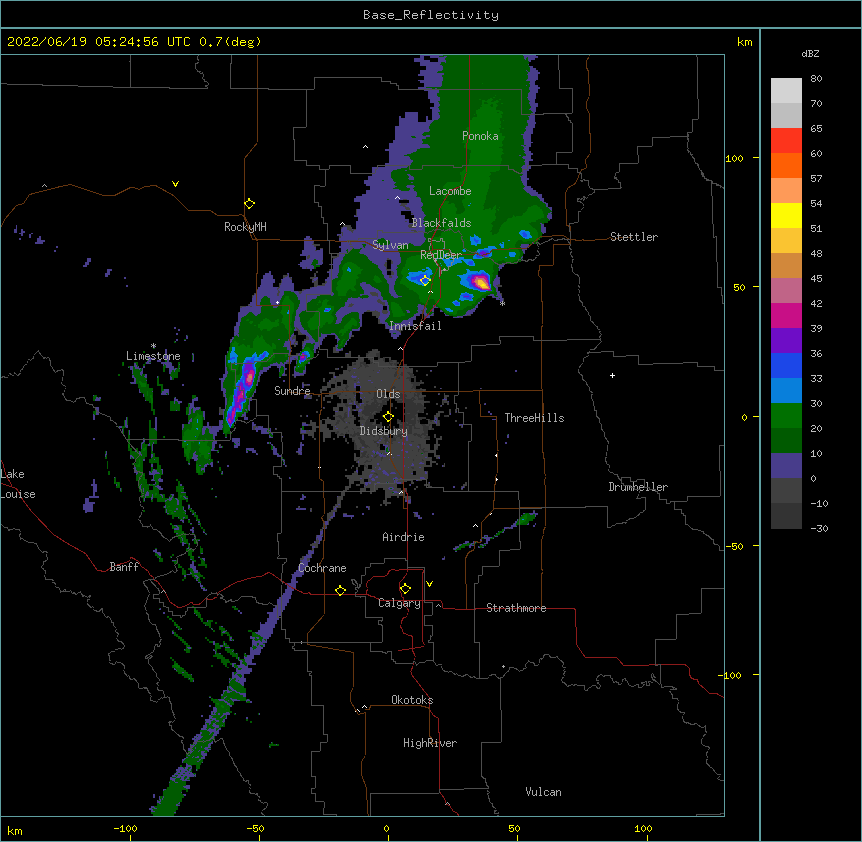Click the yellow diamond marker at RedDeer
862x842 pixels.
[425, 280]
